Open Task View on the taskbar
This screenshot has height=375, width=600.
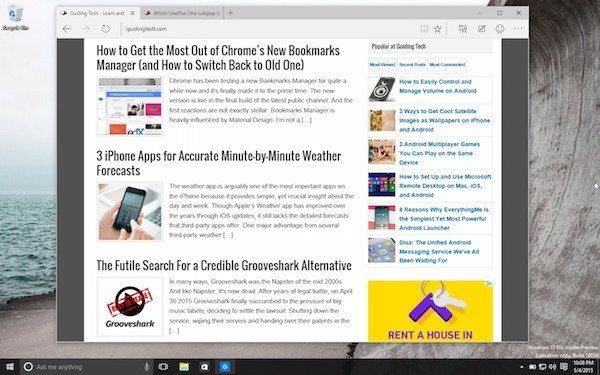(163, 367)
